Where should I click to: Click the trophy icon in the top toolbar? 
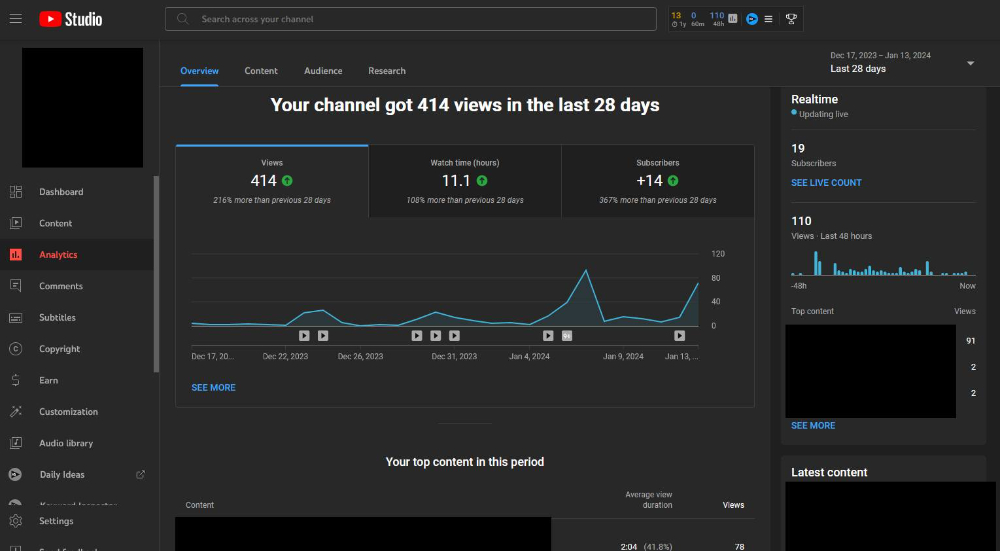(791, 19)
